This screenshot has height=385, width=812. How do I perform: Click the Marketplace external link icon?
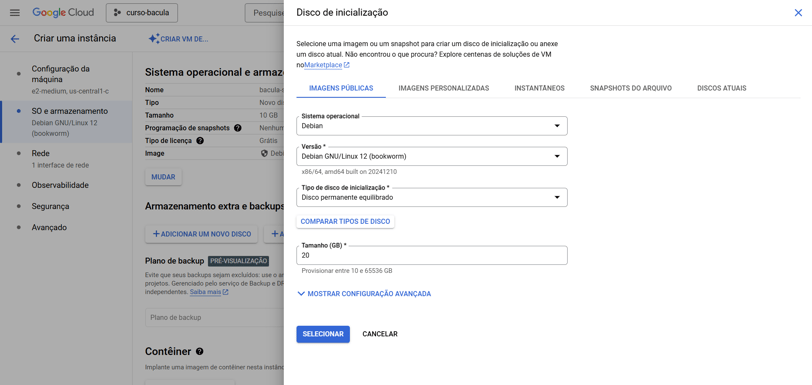[347, 65]
